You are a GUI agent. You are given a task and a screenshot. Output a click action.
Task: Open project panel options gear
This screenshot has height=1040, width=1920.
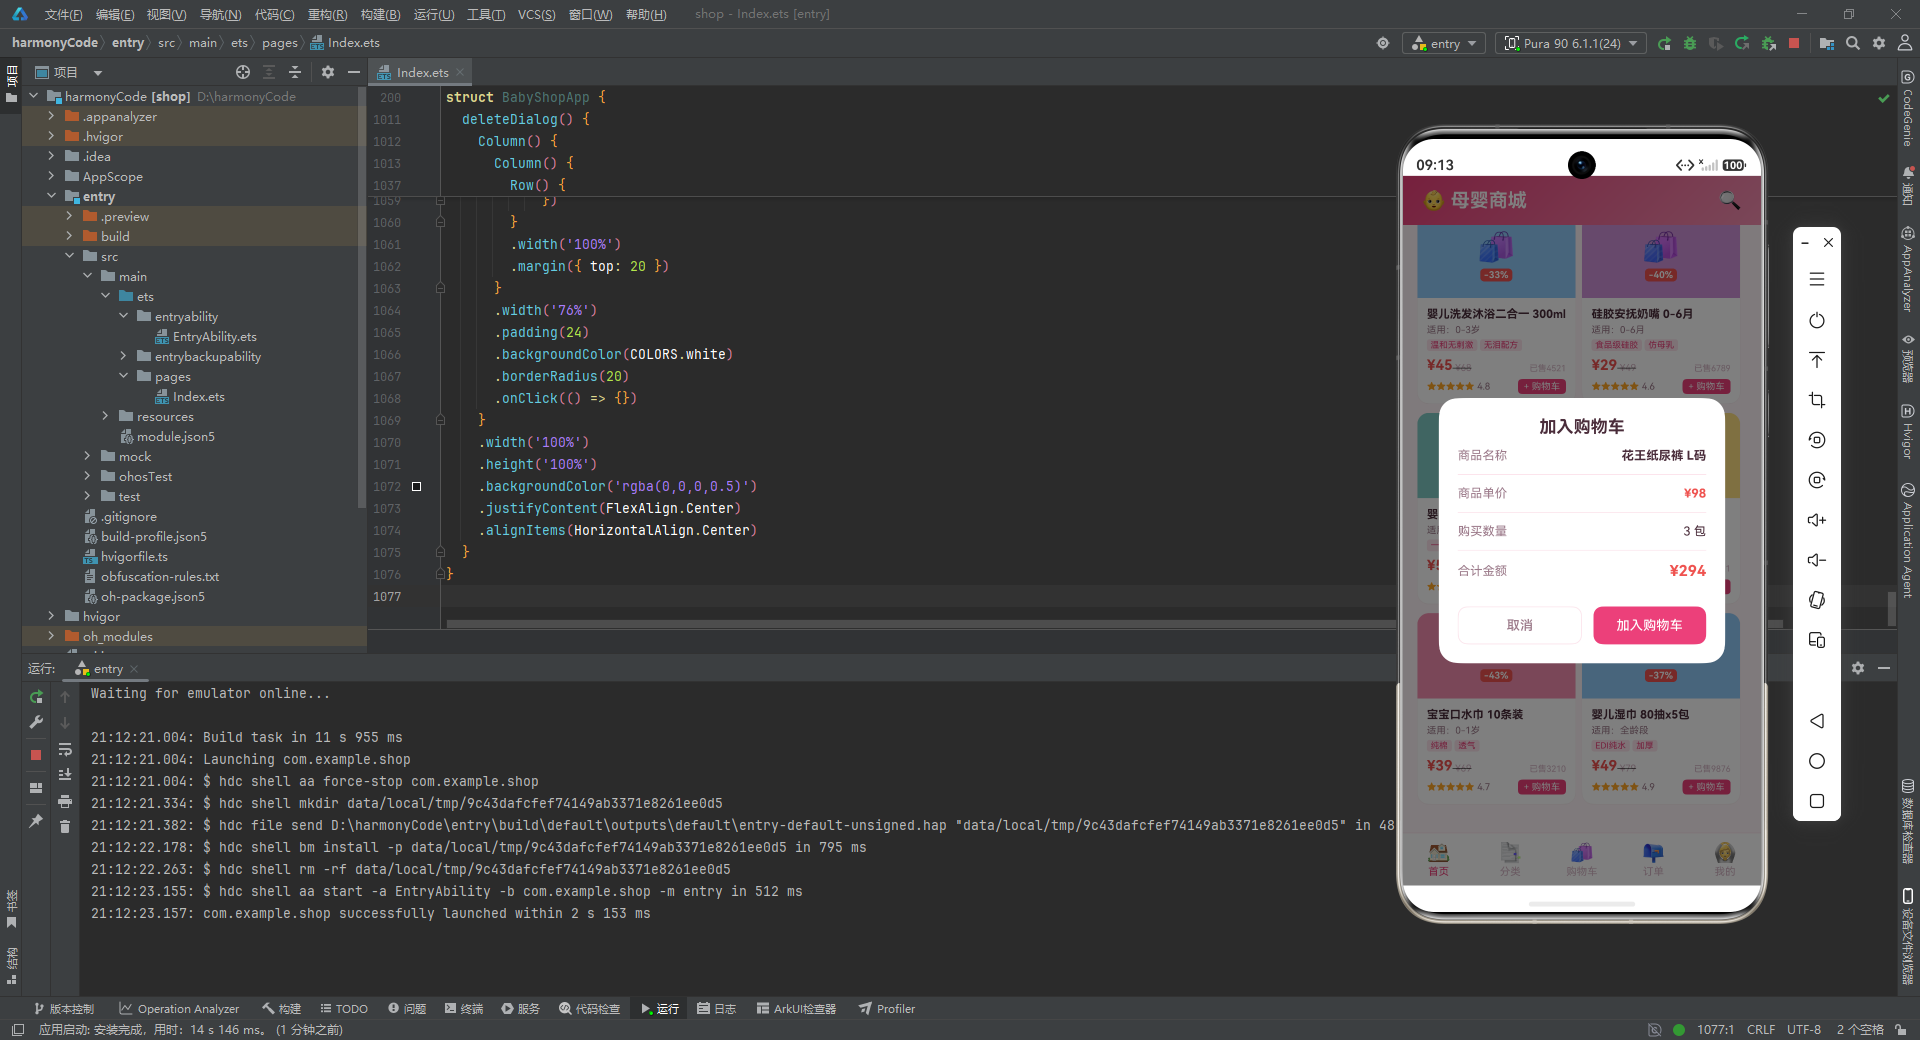328,72
